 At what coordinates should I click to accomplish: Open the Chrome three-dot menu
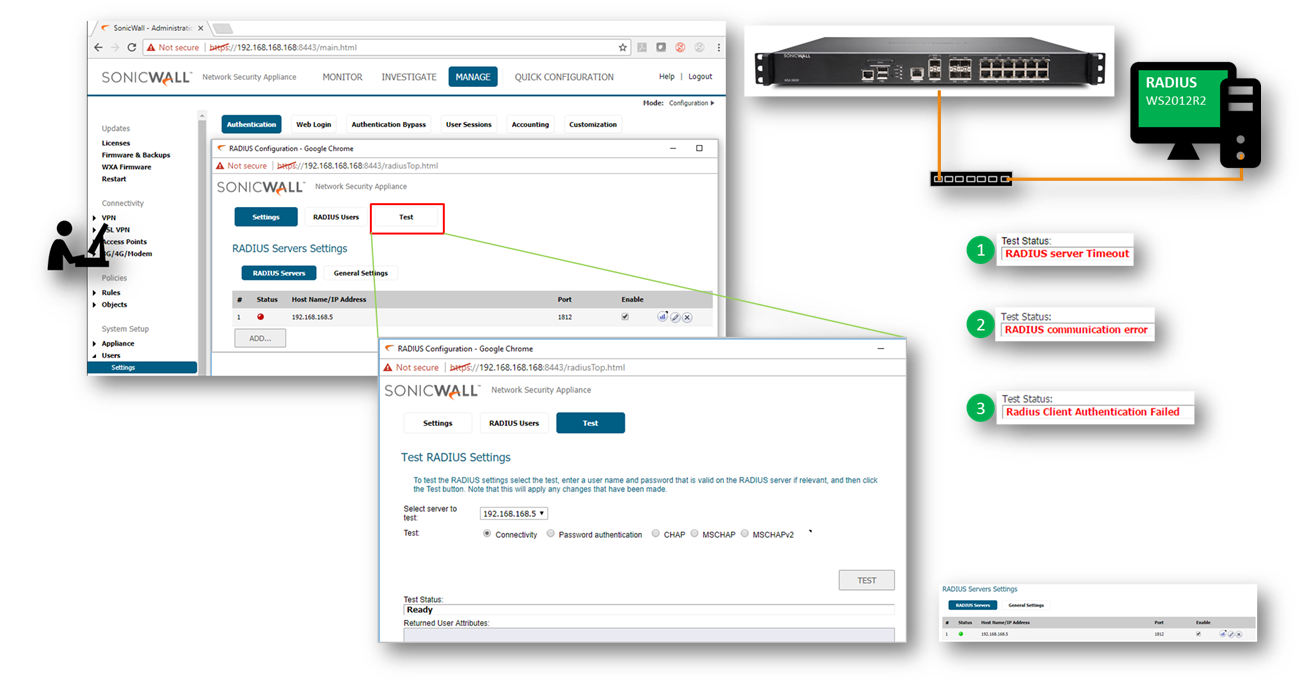[x=718, y=47]
